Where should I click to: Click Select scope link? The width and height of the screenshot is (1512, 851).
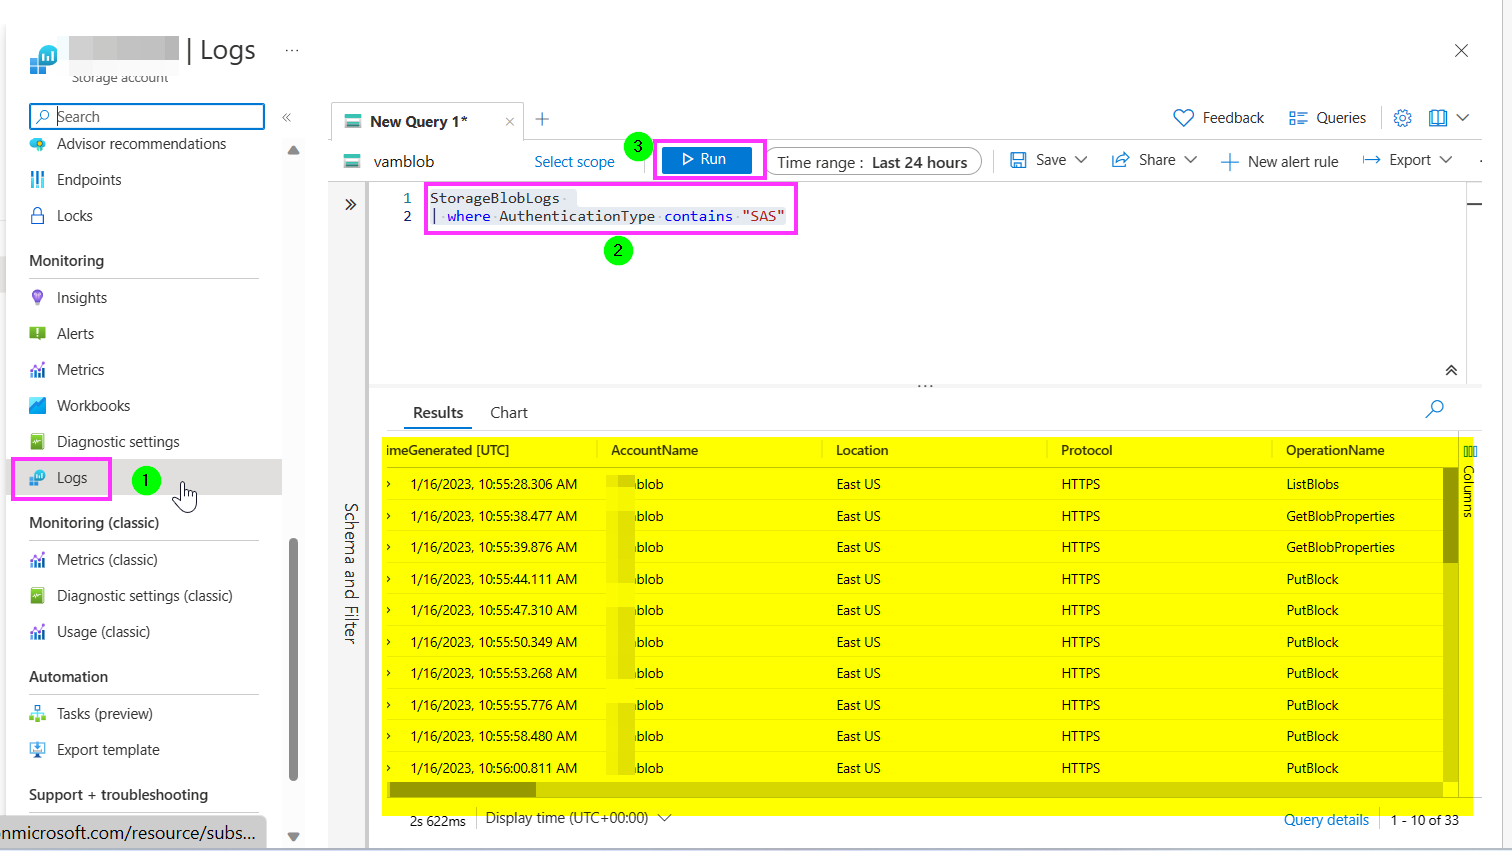point(574,162)
